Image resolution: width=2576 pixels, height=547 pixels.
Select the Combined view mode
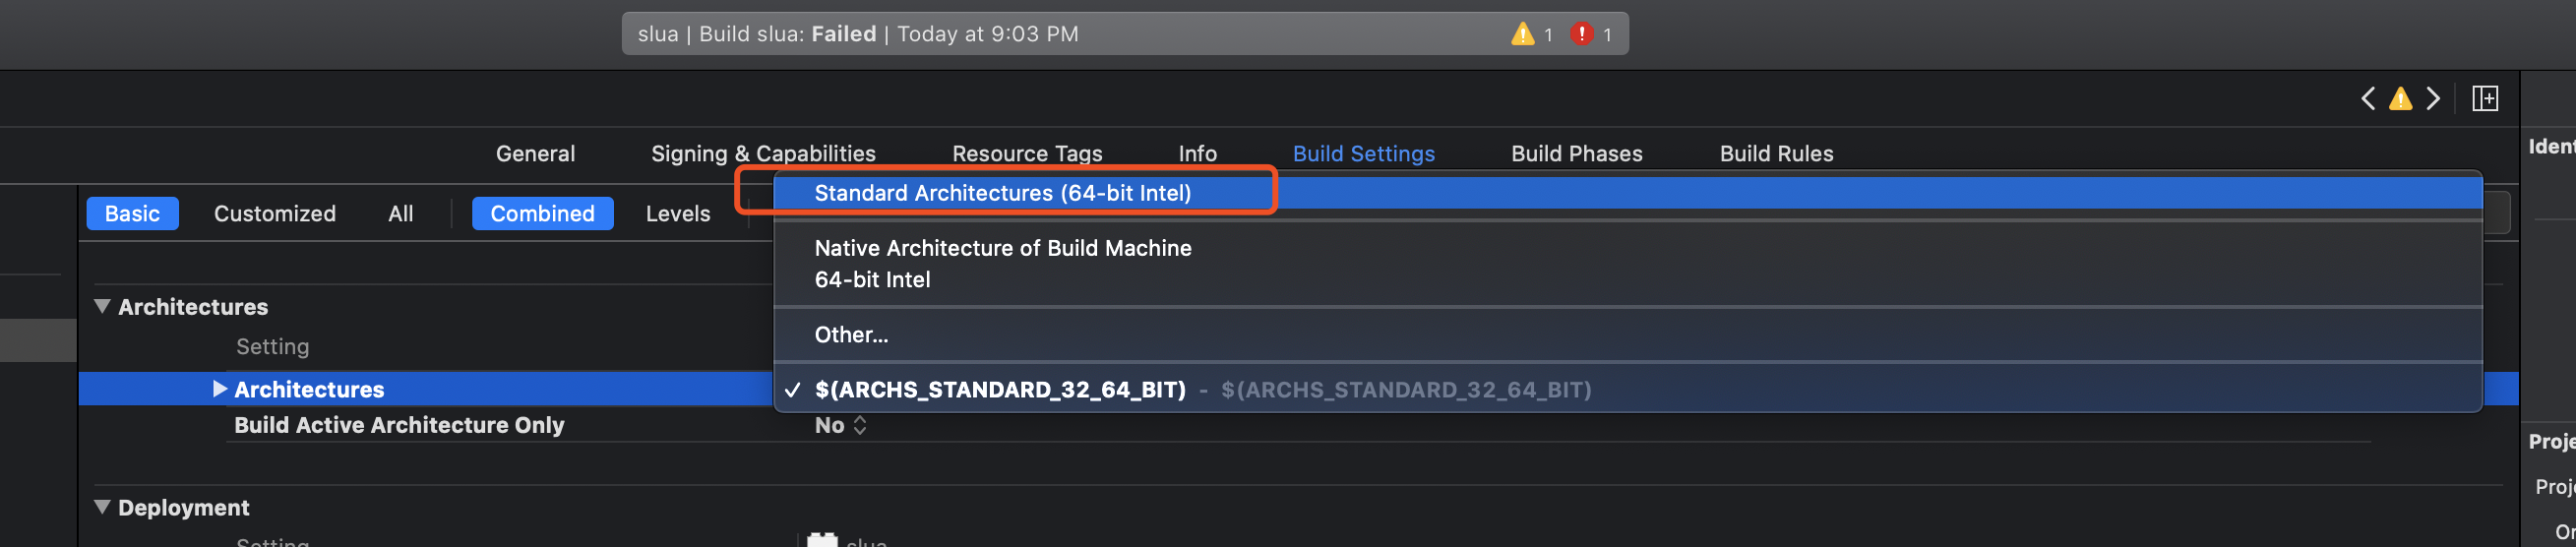point(542,214)
